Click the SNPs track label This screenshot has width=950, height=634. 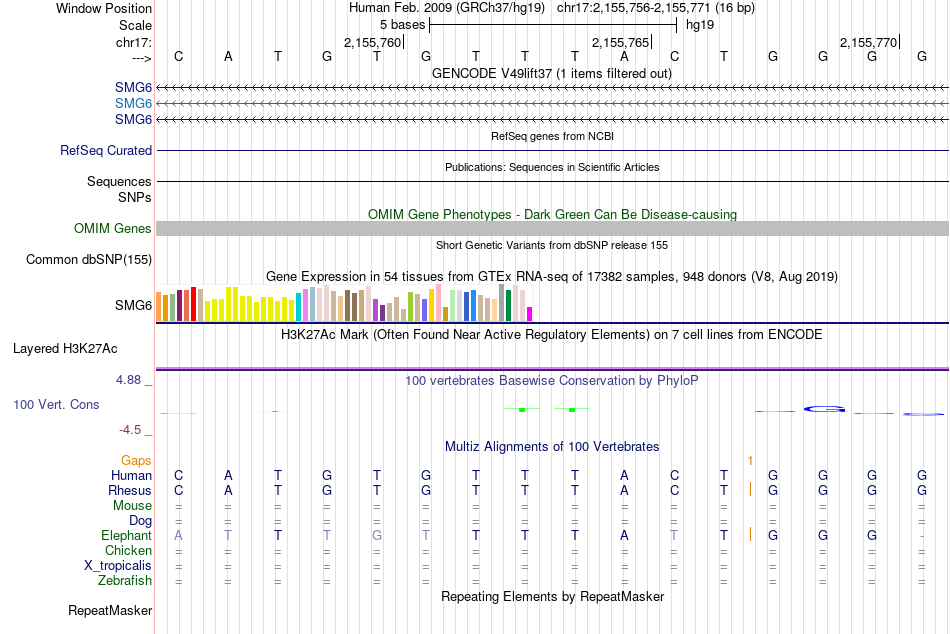coord(135,198)
